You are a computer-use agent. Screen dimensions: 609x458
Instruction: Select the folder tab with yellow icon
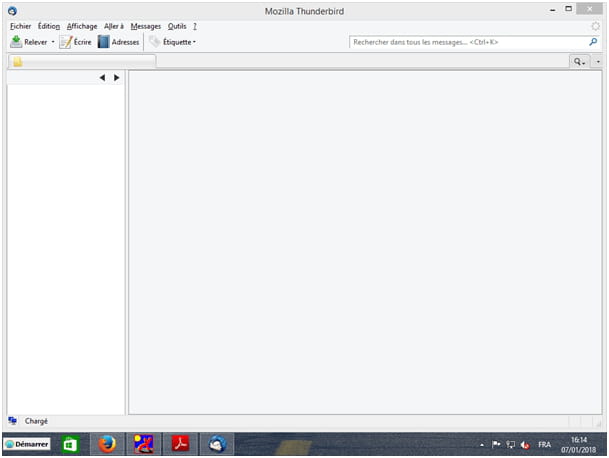(82, 62)
